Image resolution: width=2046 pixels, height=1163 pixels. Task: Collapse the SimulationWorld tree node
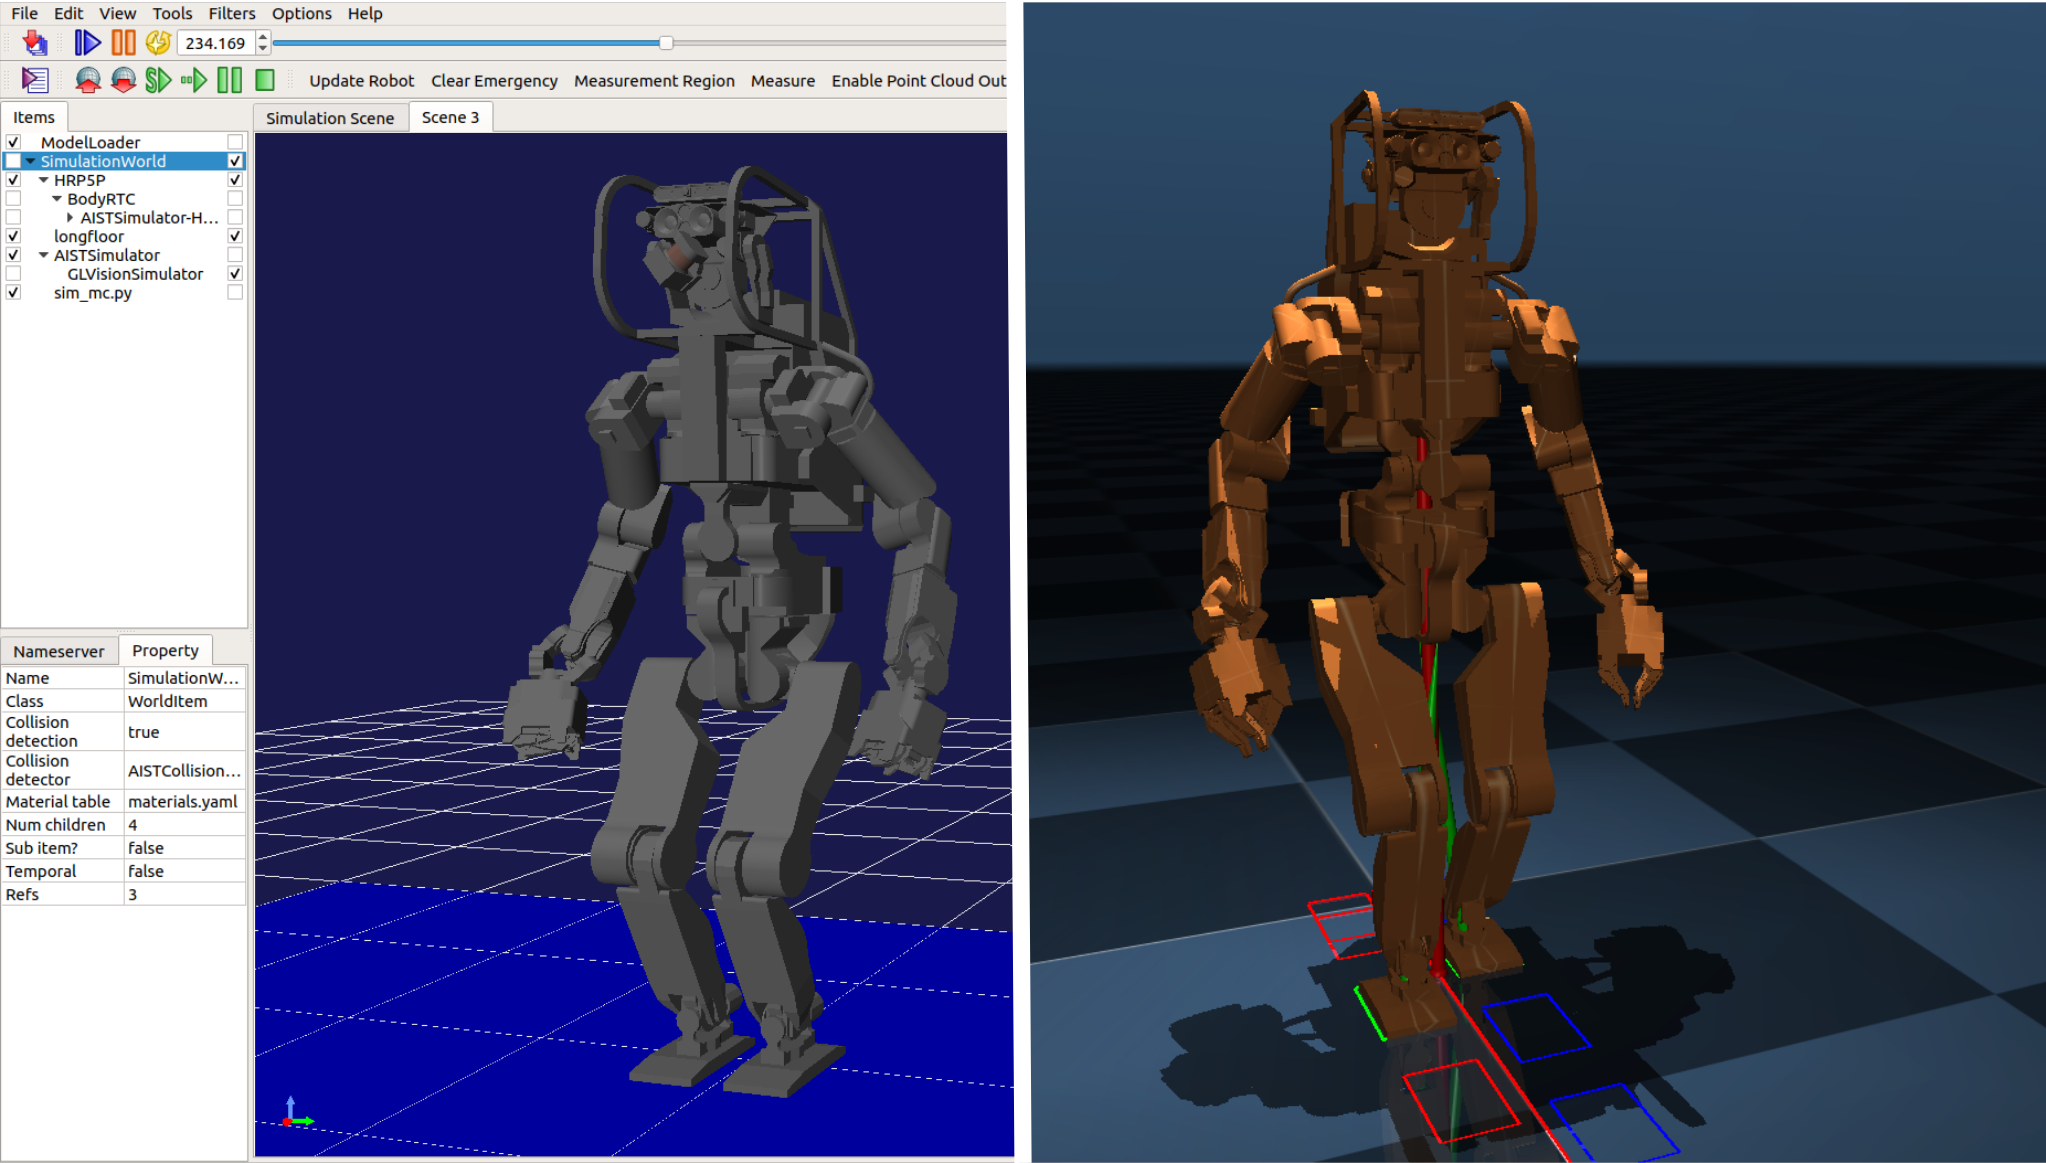[30, 161]
